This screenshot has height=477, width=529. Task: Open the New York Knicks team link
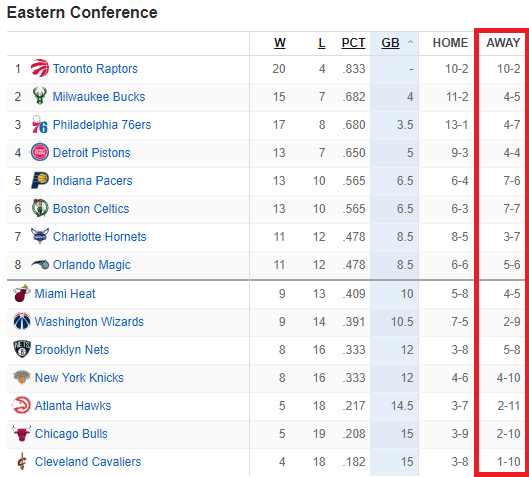[79, 377]
